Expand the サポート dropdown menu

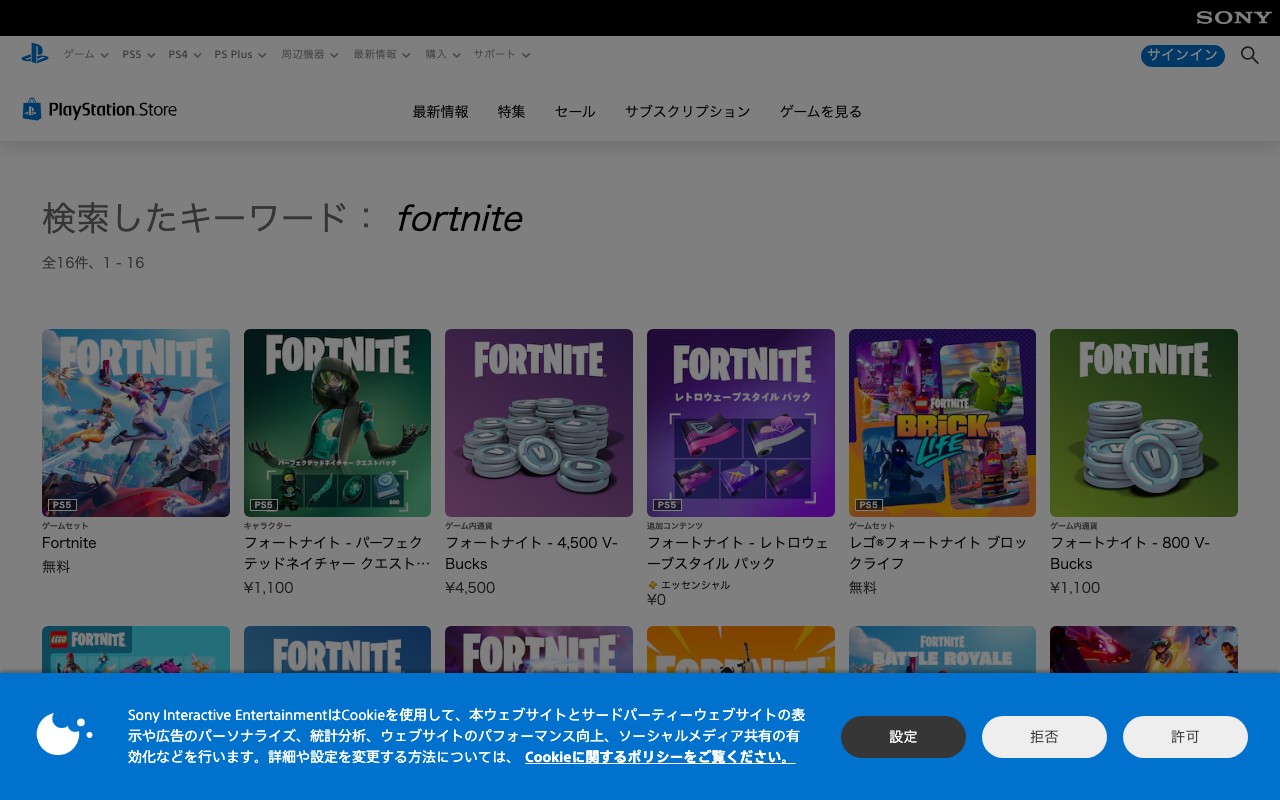502,55
